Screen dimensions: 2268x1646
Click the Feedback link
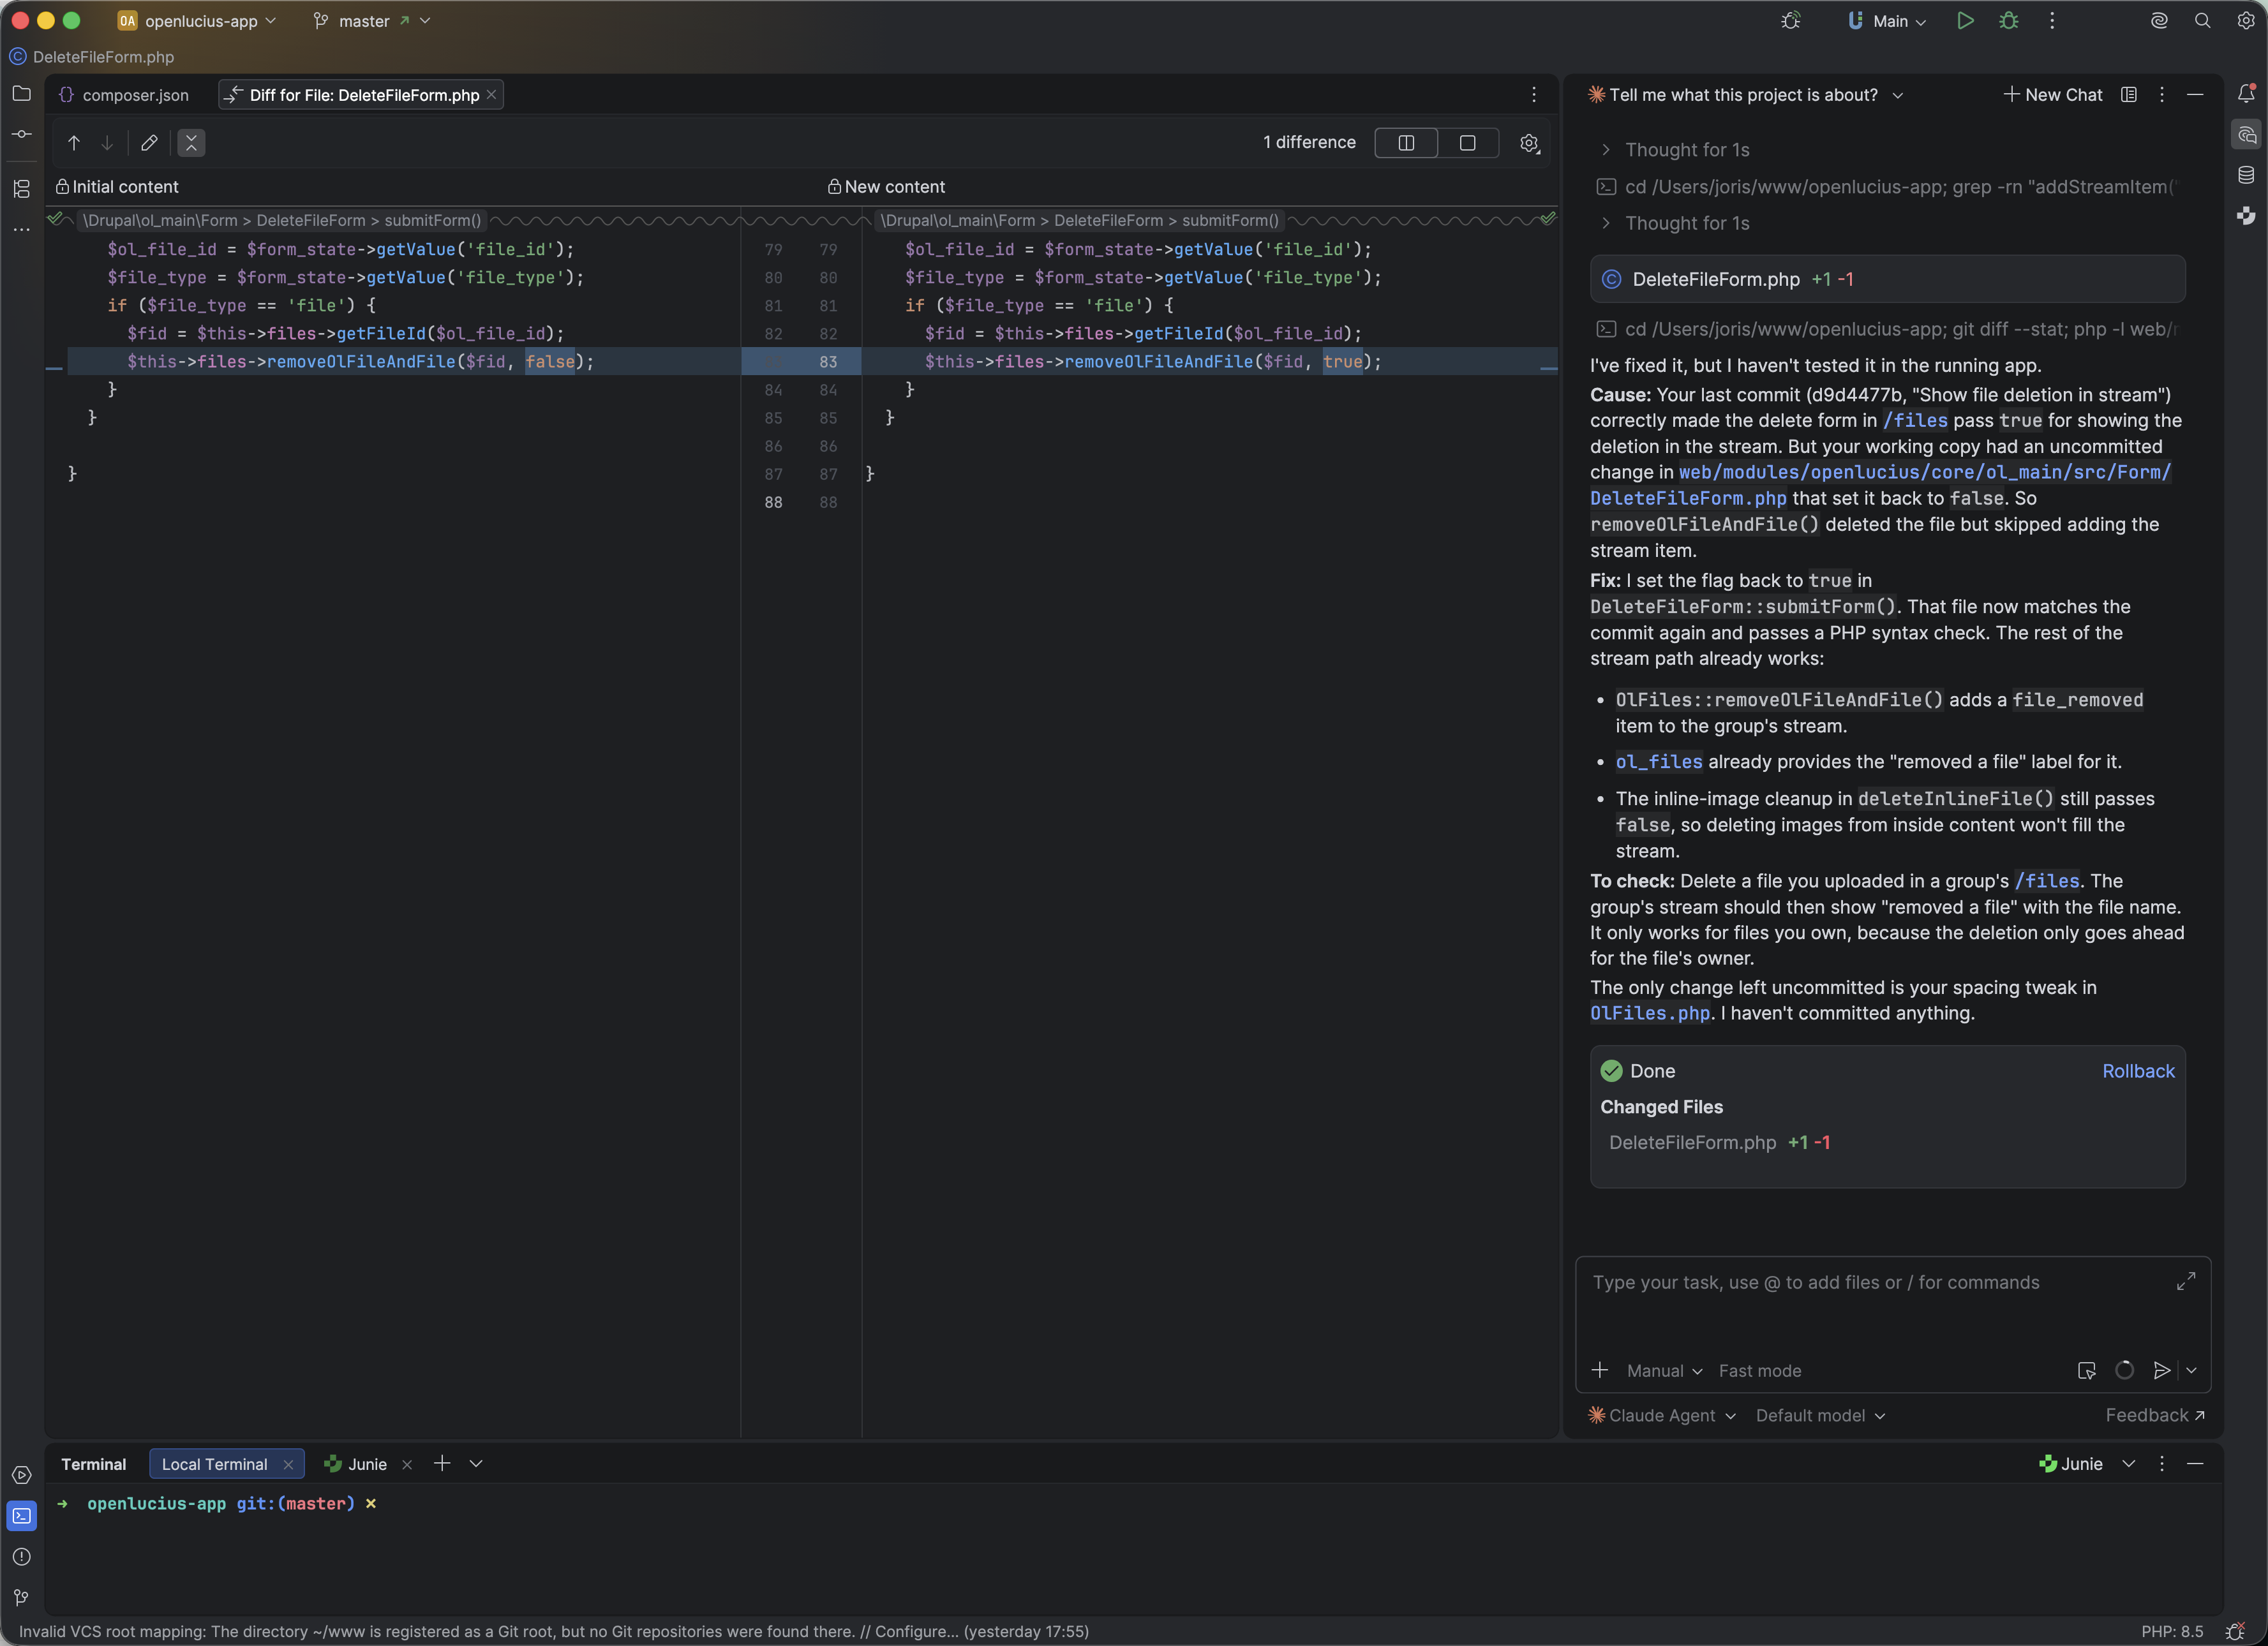(x=2155, y=1416)
